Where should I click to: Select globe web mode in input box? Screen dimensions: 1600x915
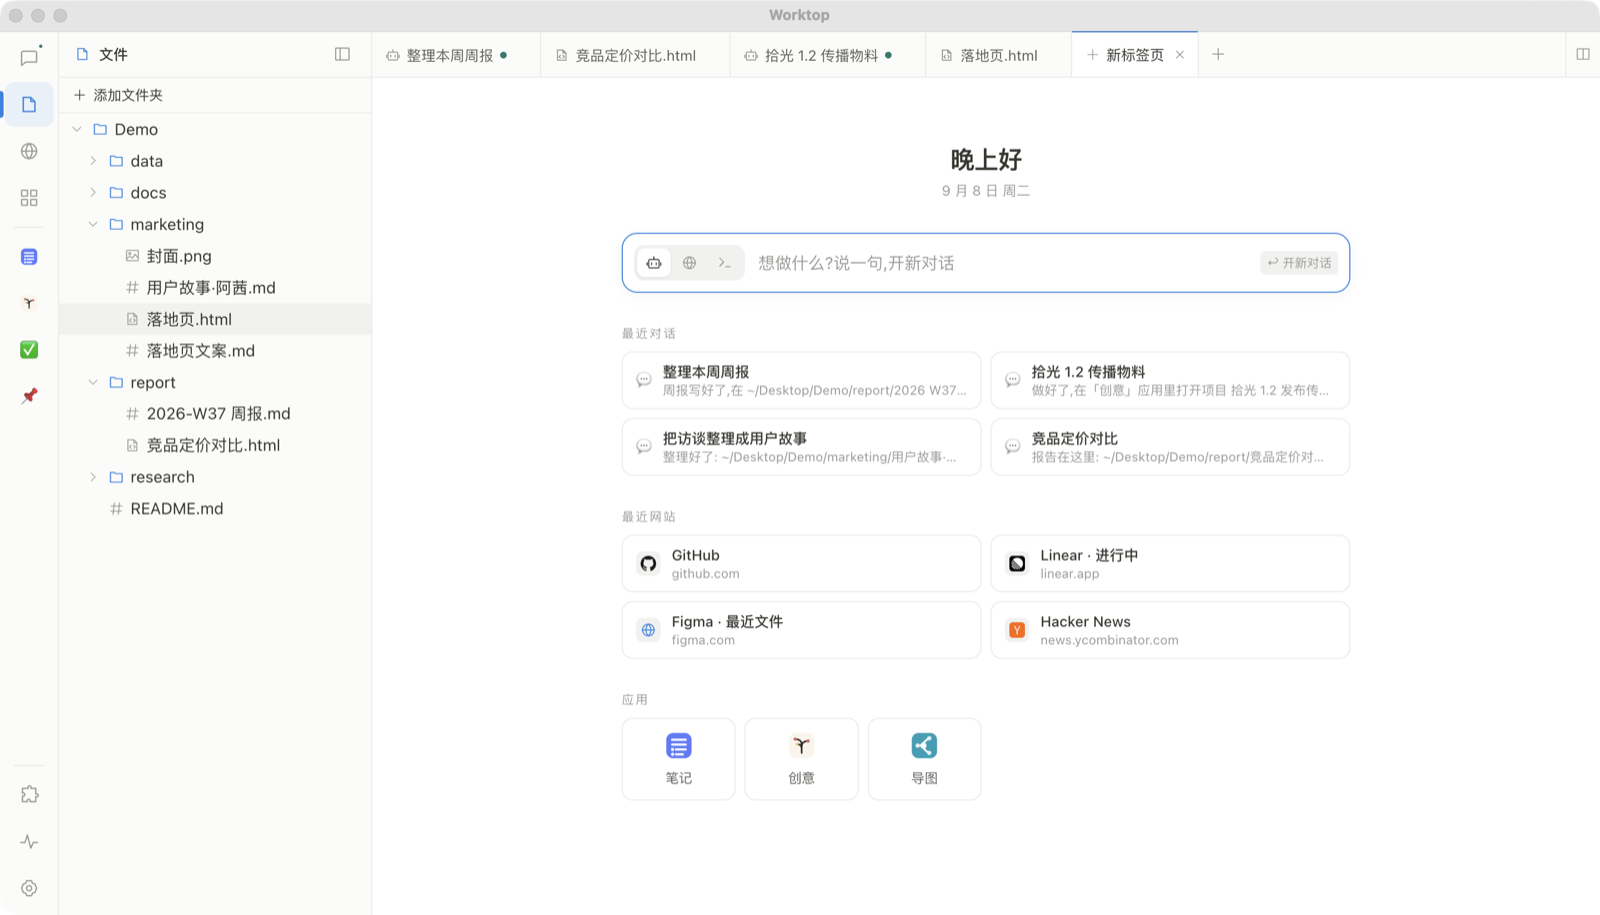point(689,263)
